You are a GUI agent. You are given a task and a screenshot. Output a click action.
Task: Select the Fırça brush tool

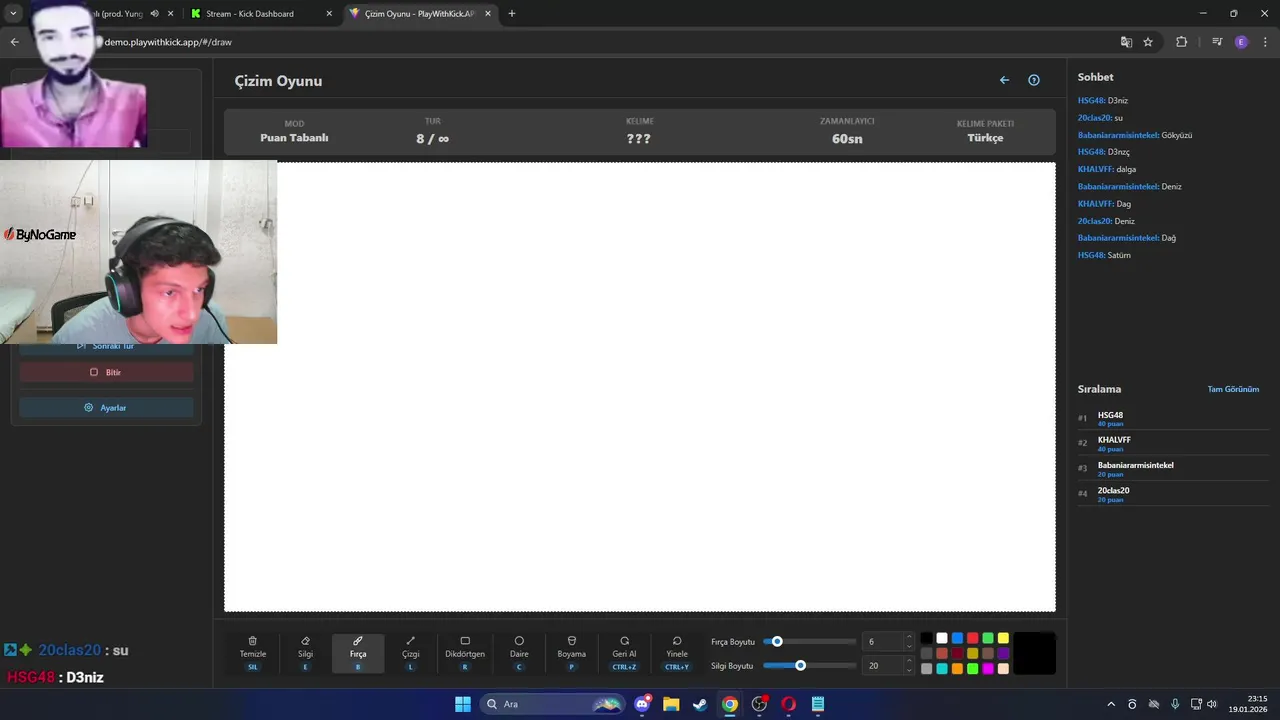tap(358, 653)
